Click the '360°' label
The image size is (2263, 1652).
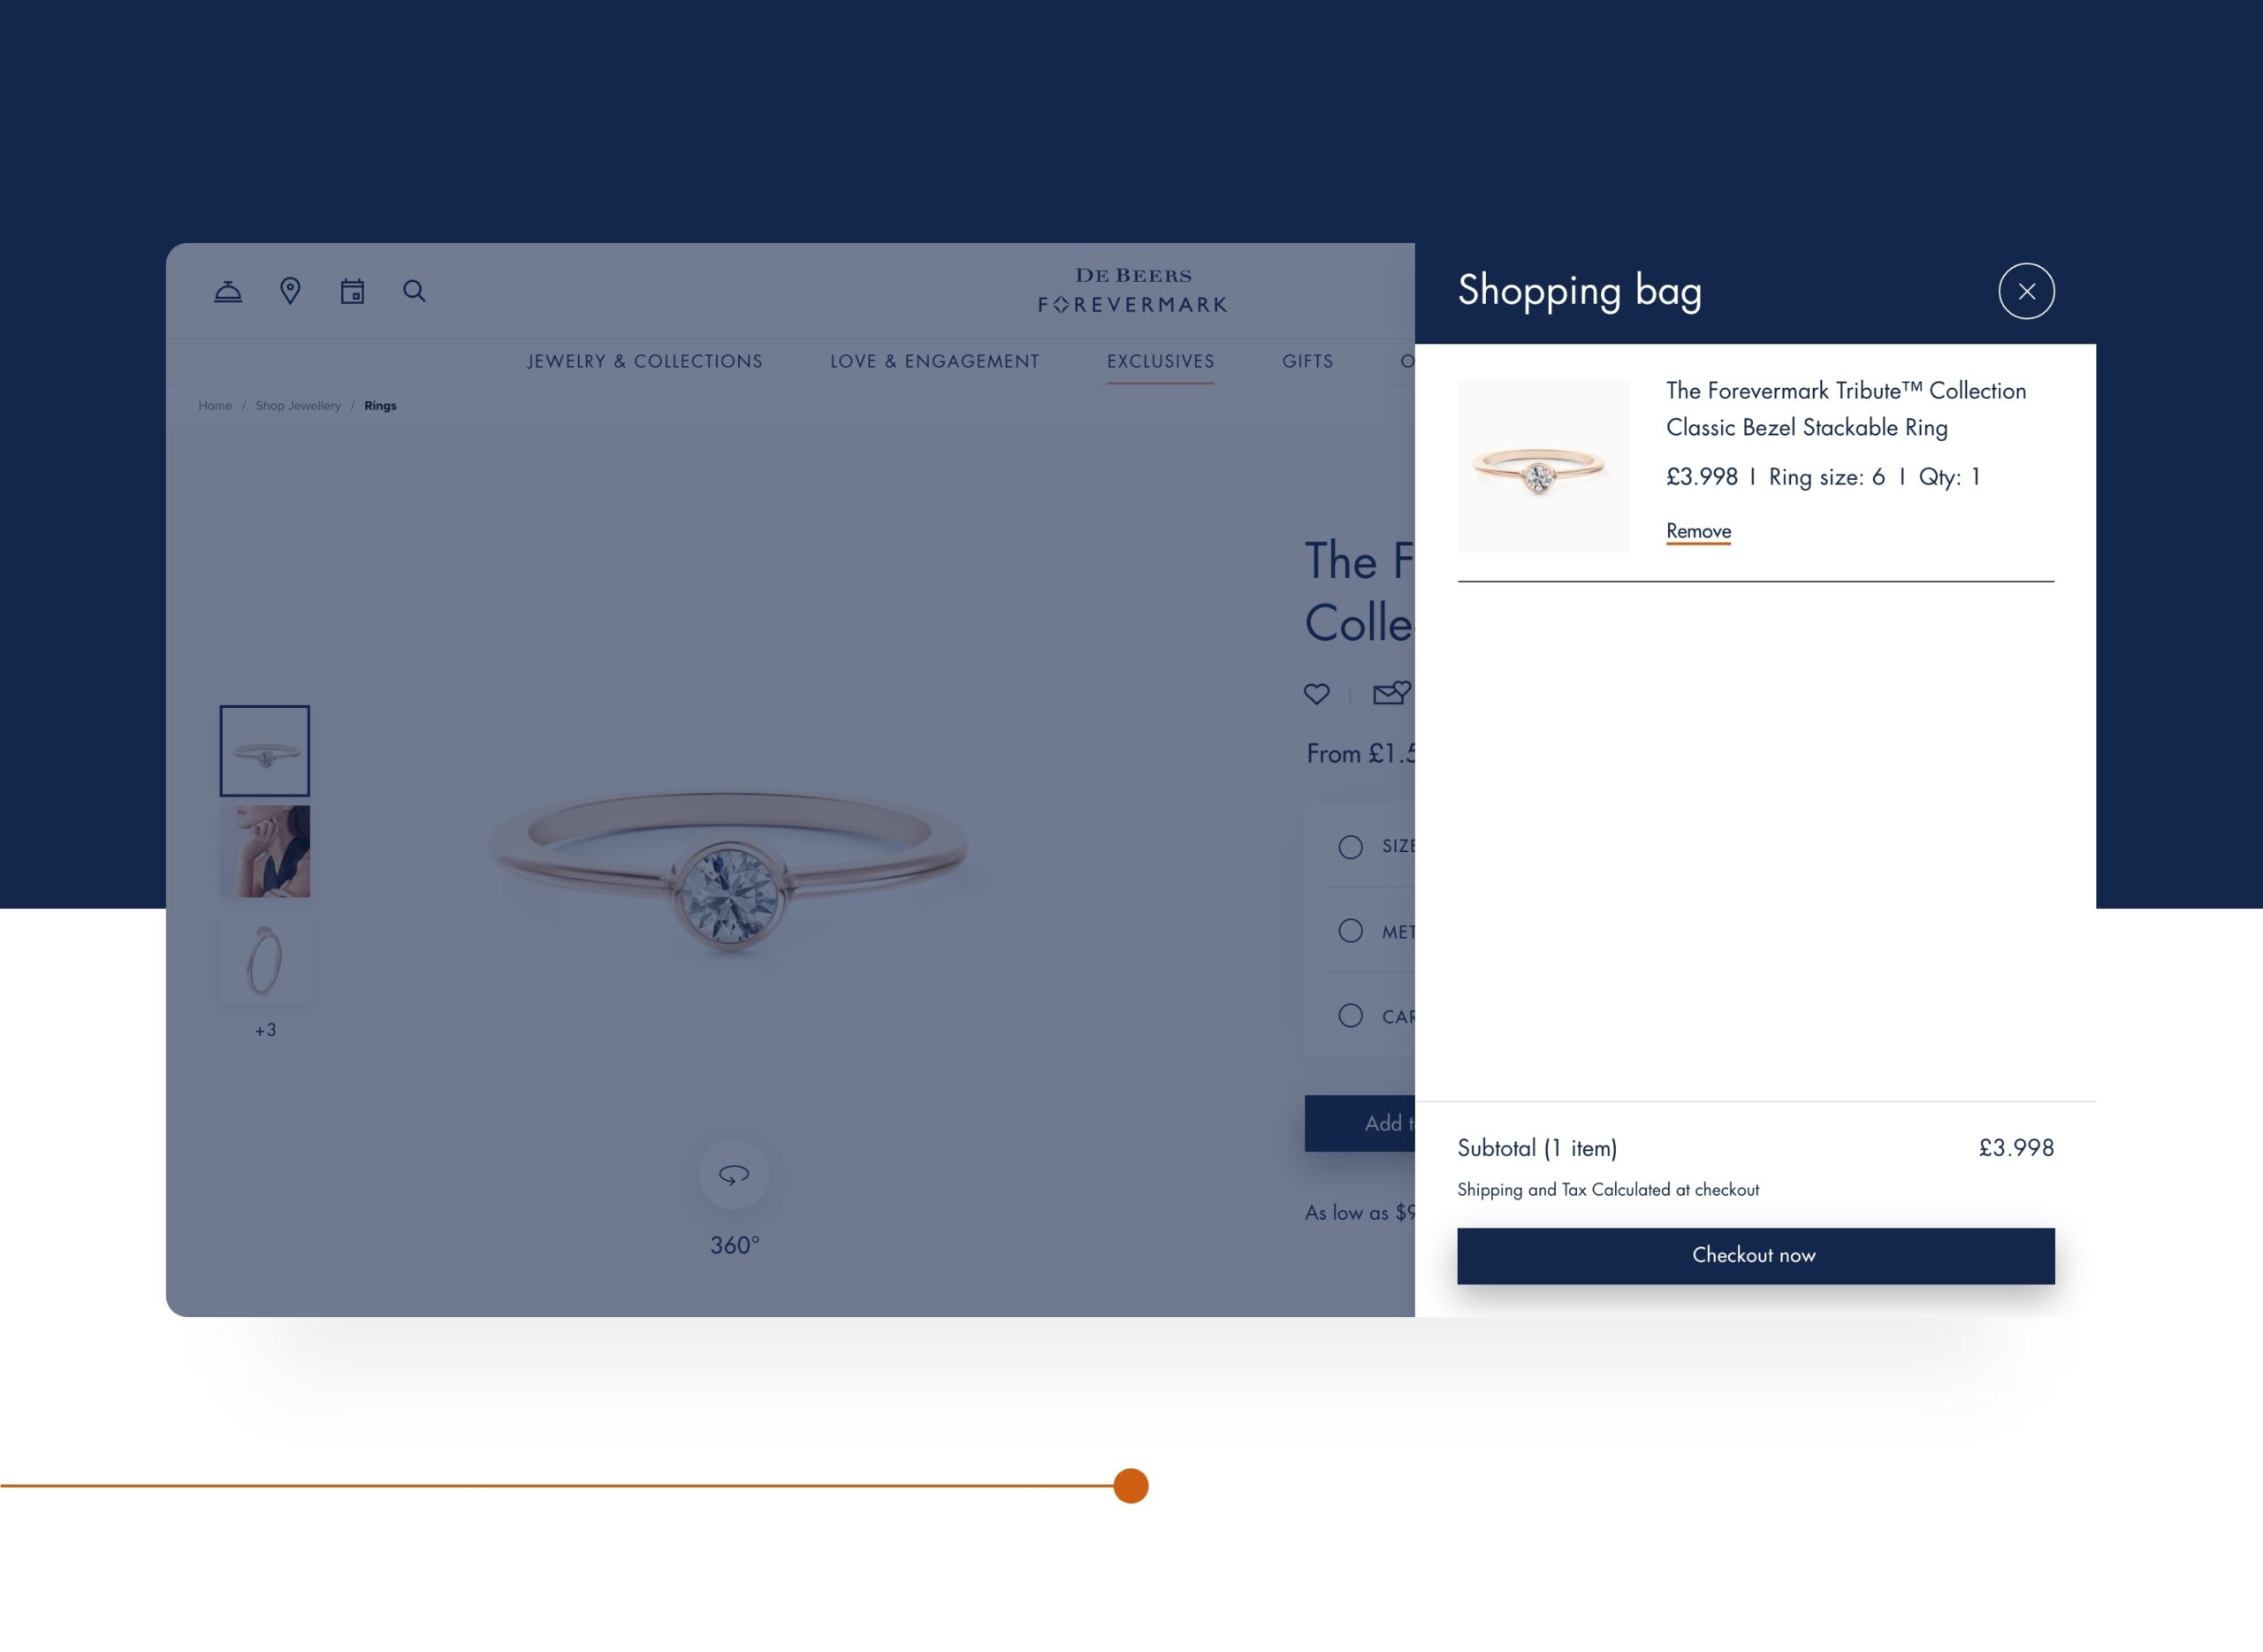point(735,1246)
